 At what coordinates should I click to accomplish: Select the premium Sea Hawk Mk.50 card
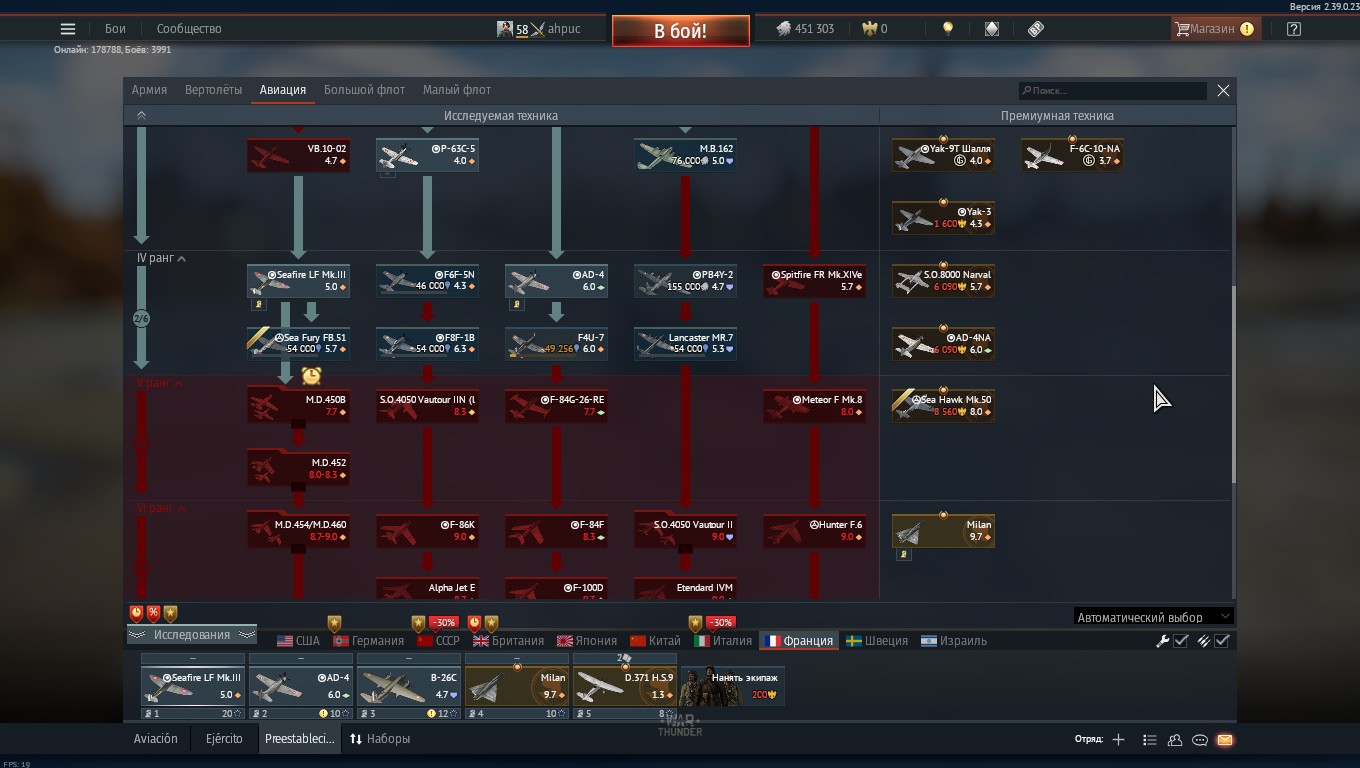[x=943, y=406]
